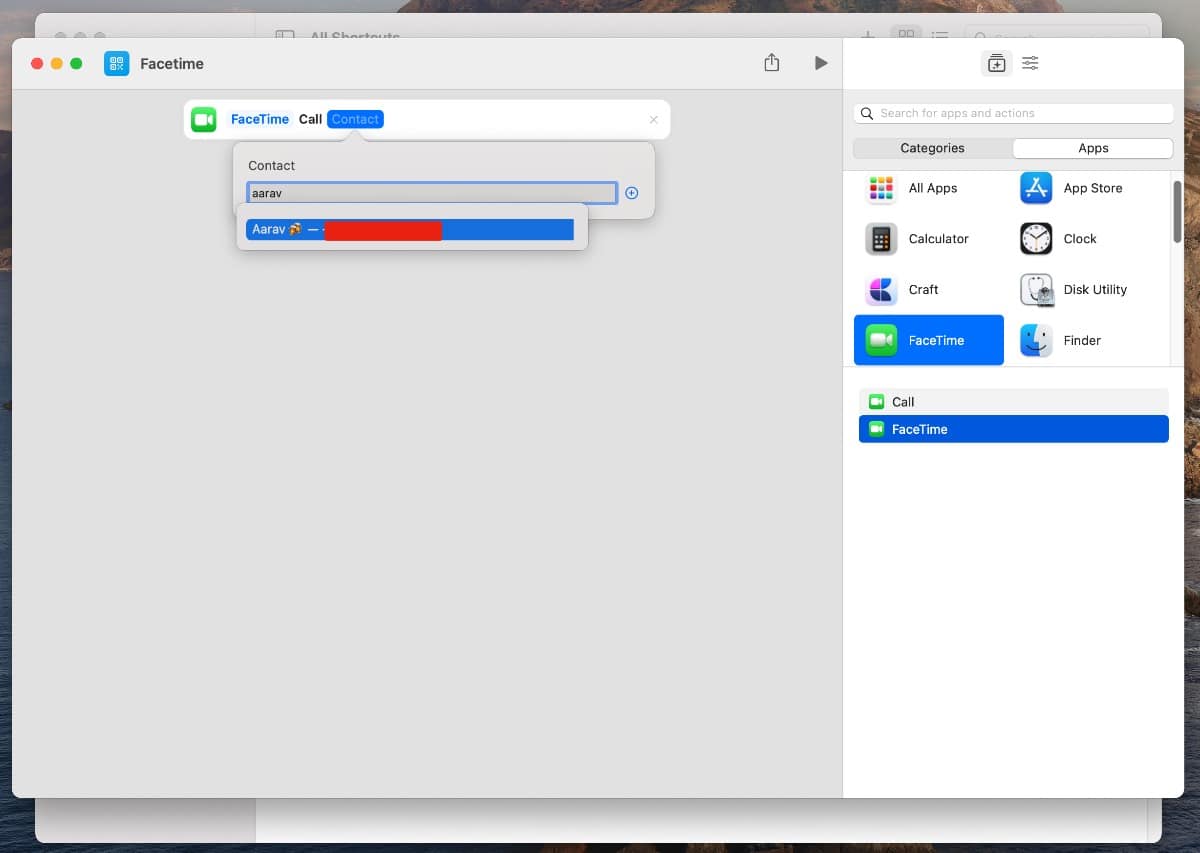Add contact using the plus button
The height and width of the screenshot is (853, 1200).
click(631, 193)
